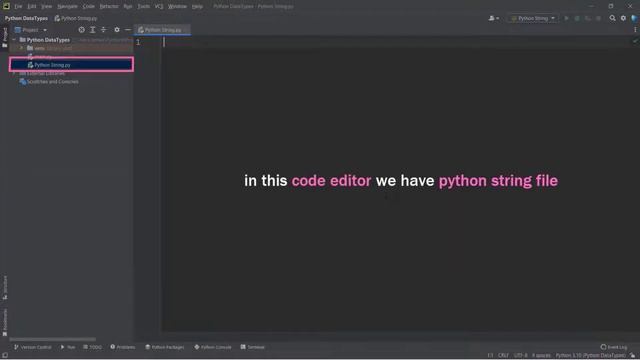Click the tool window quick-access icon bottom-left

5,356
